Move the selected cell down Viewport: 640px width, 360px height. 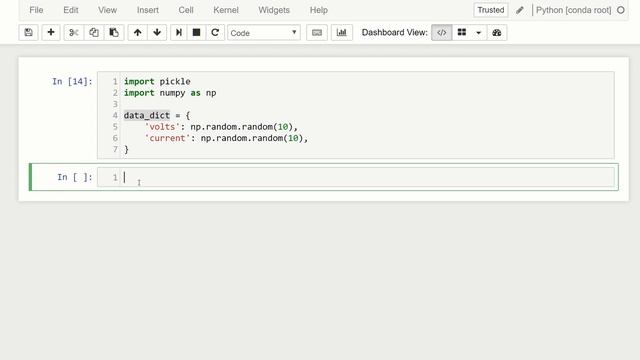tap(157, 33)
